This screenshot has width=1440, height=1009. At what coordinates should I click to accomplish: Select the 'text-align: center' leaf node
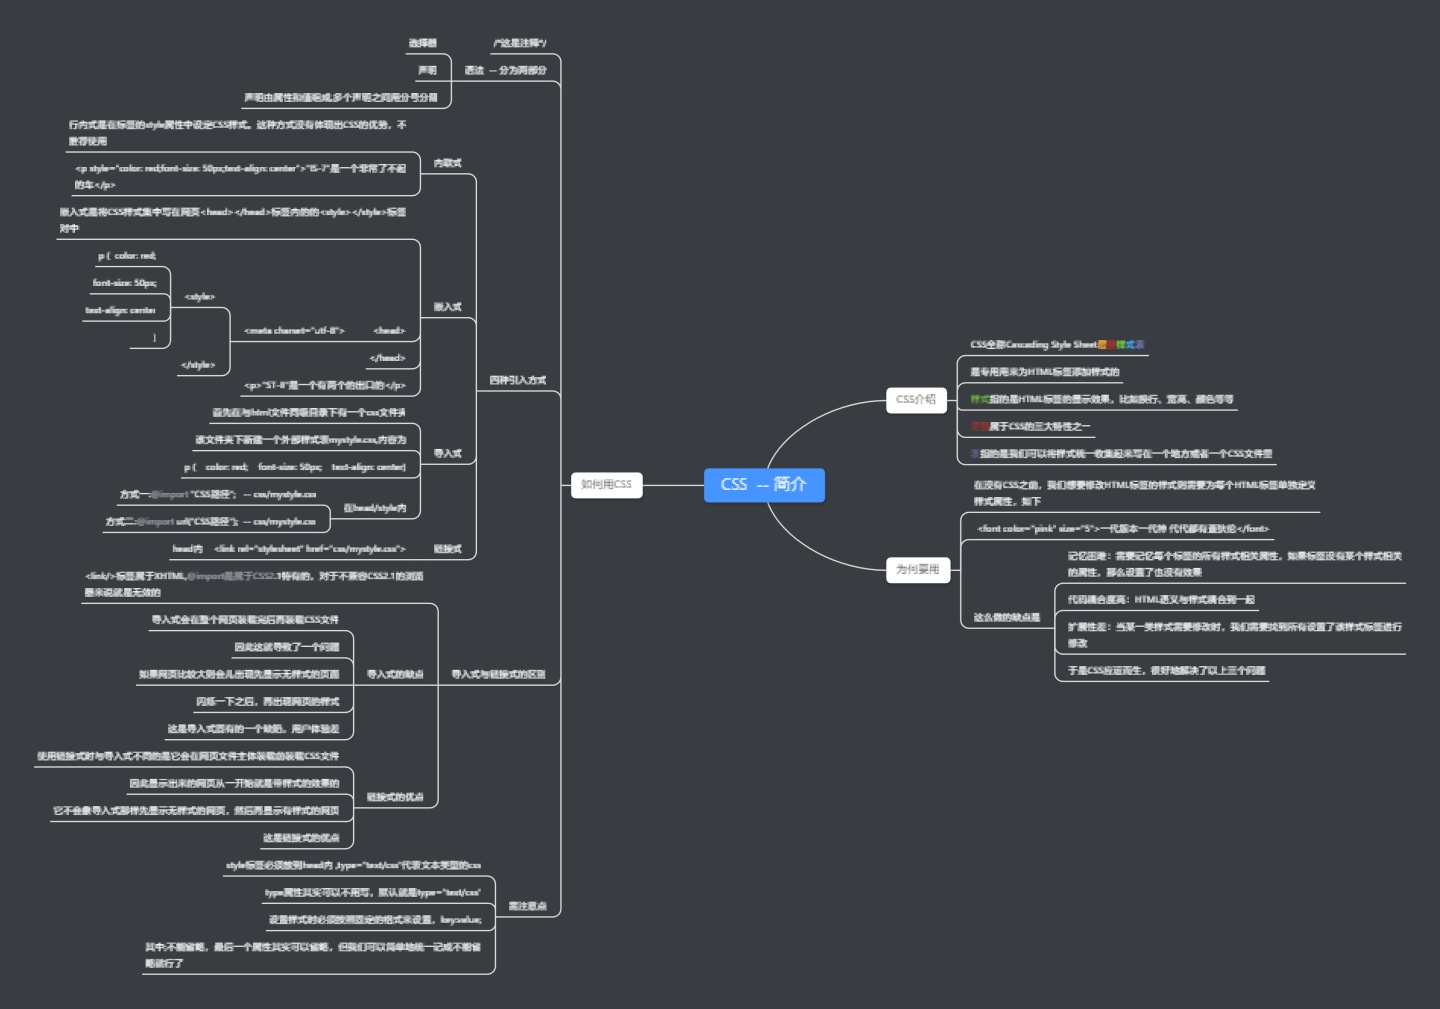tap(120, 310)
